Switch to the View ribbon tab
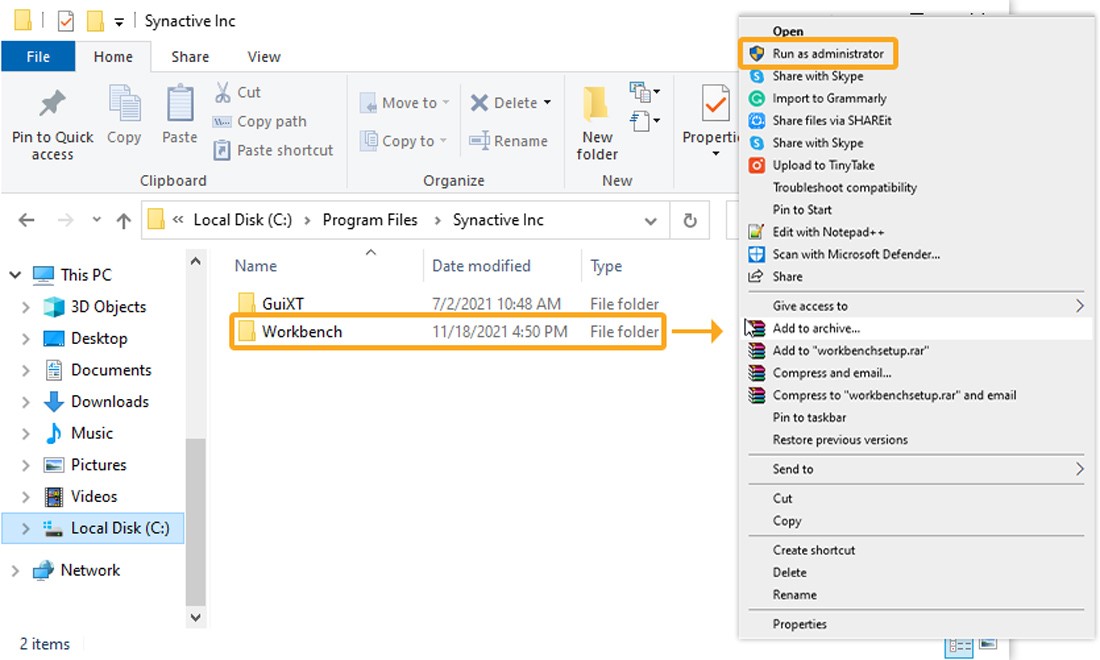 (264, 57)
